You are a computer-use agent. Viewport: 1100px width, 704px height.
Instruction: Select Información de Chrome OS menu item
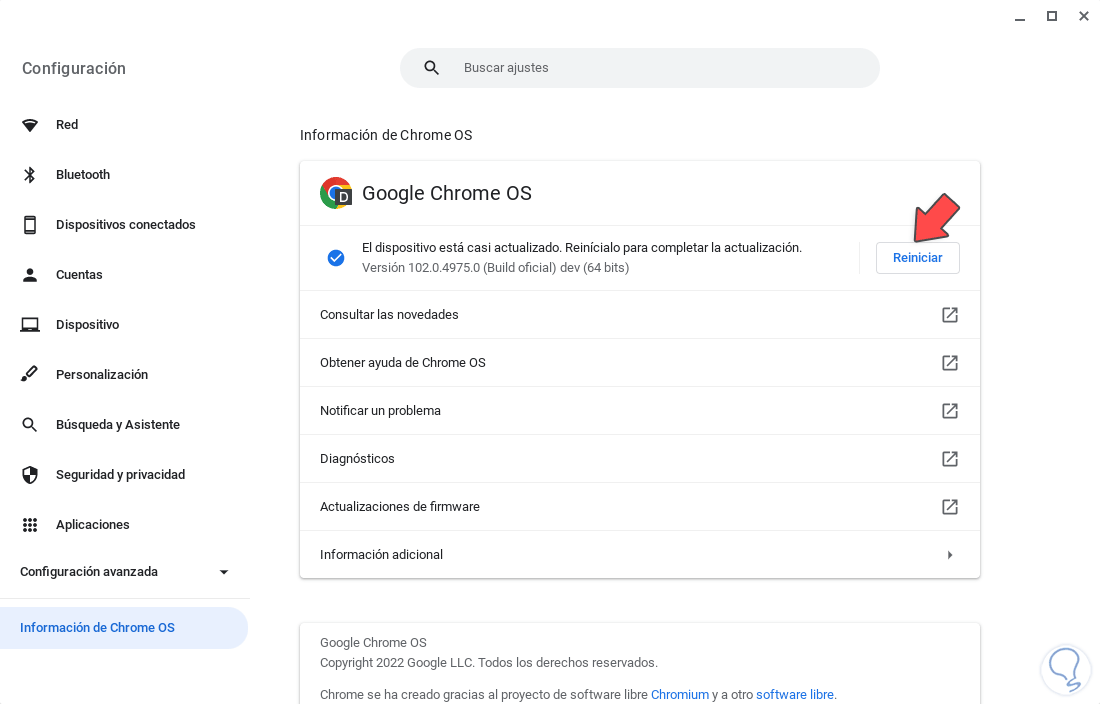pyautogui.click(x=97, y=628)
